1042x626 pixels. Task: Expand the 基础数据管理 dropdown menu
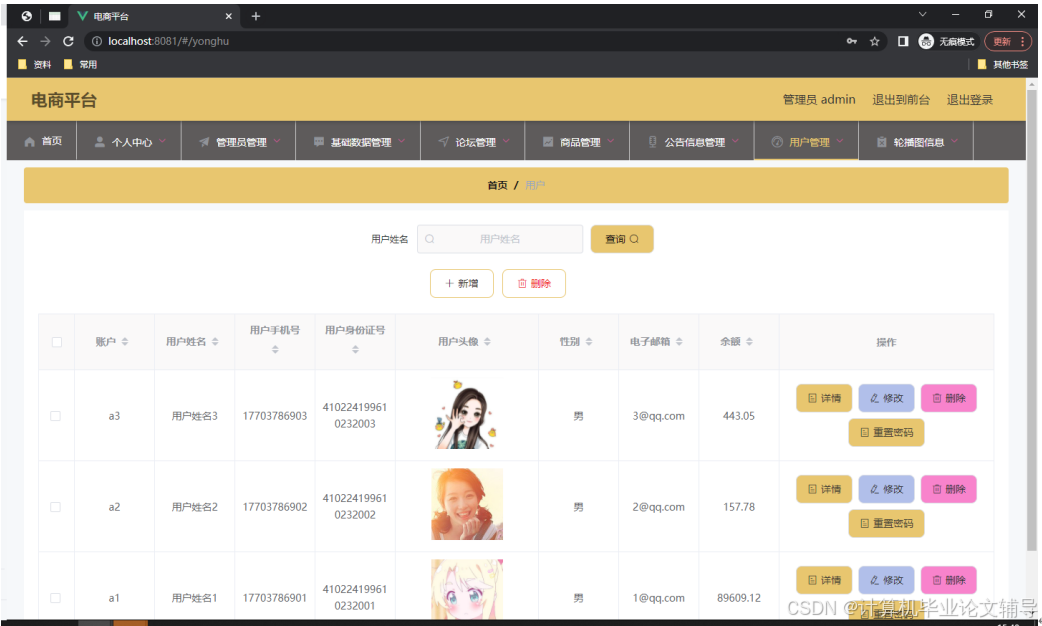pyautogui.click(x=359, y=142)
